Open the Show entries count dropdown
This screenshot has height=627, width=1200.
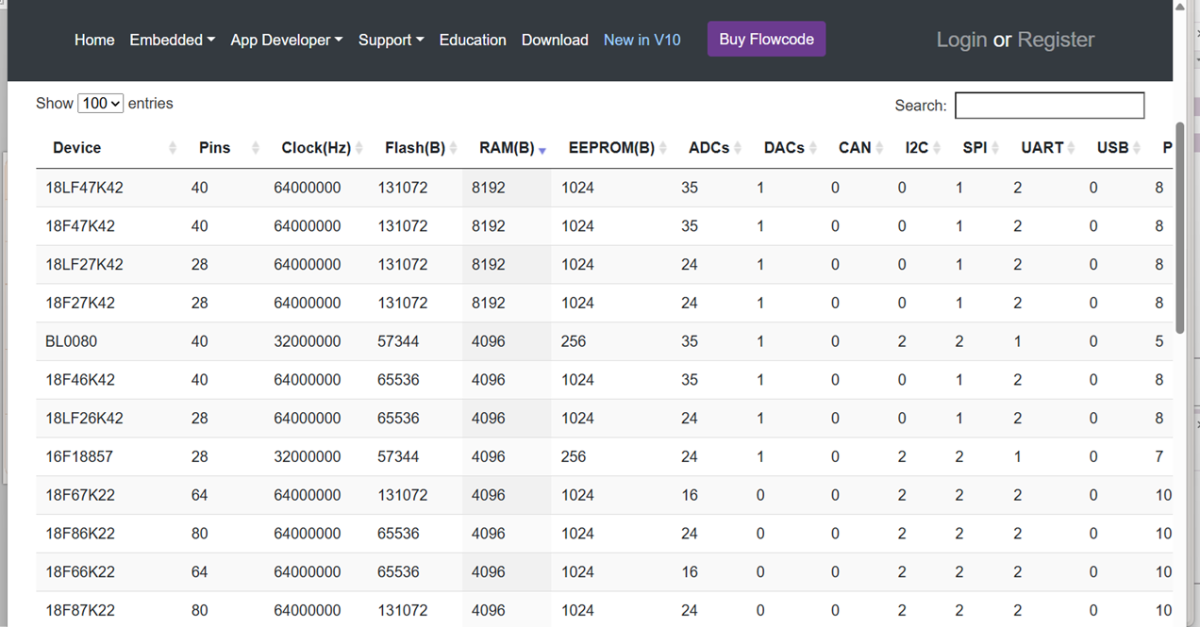pos(100,104)
